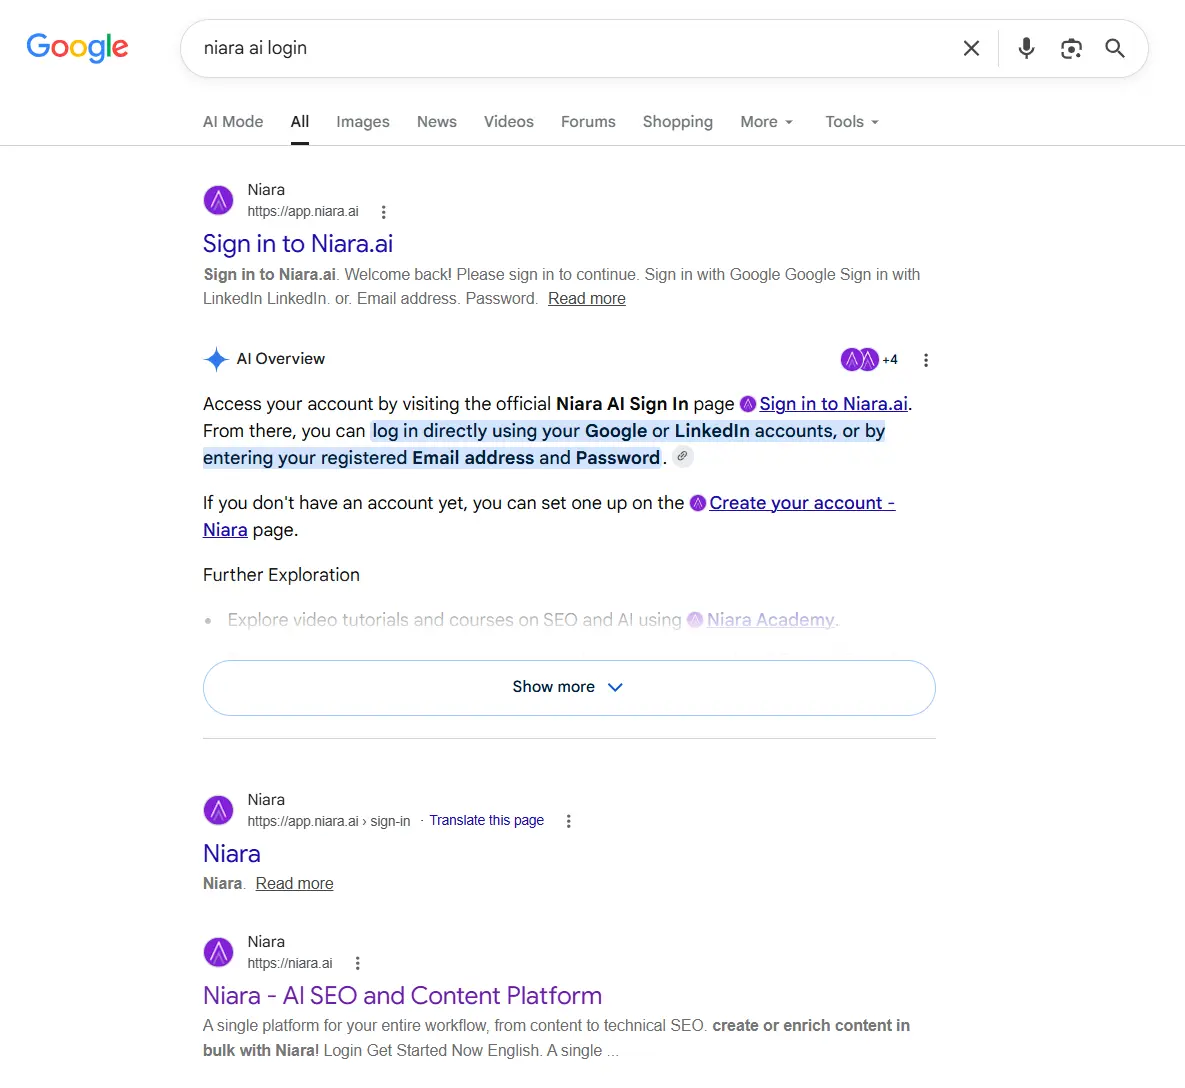Open the News tab

pos(437,122)
